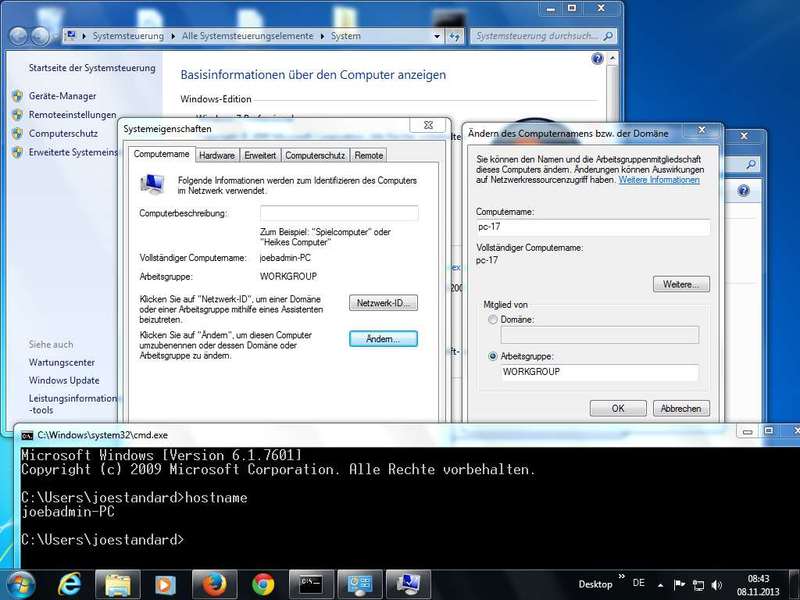Click the Ändern... button
Screen dimensions: 800x600
pos(383,339)
